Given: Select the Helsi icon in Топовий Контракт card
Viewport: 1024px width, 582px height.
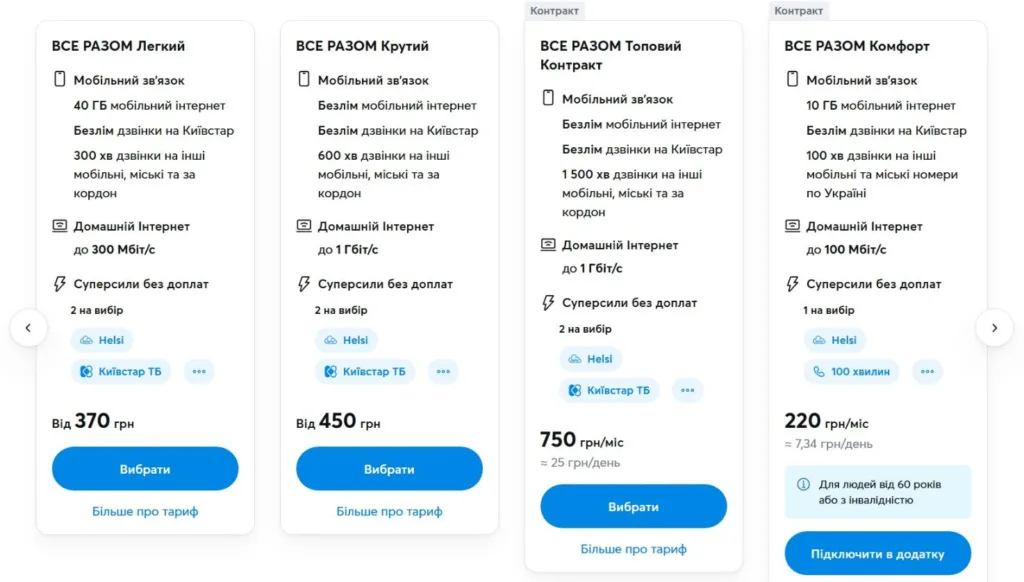Looking at the screenshot, I should click(x=575, y=359).
